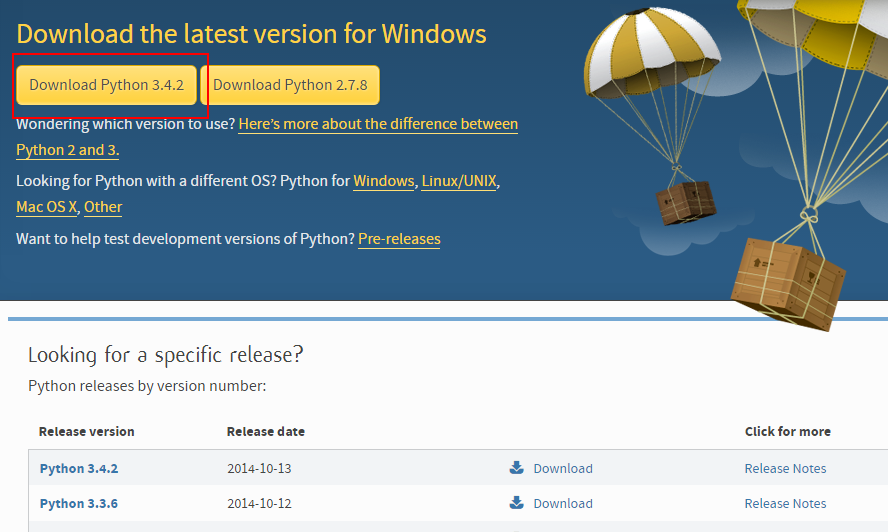The height and width of the screenshot is (532, 888).
Task: Open the Other platforms link
Action: pos(103,207)
